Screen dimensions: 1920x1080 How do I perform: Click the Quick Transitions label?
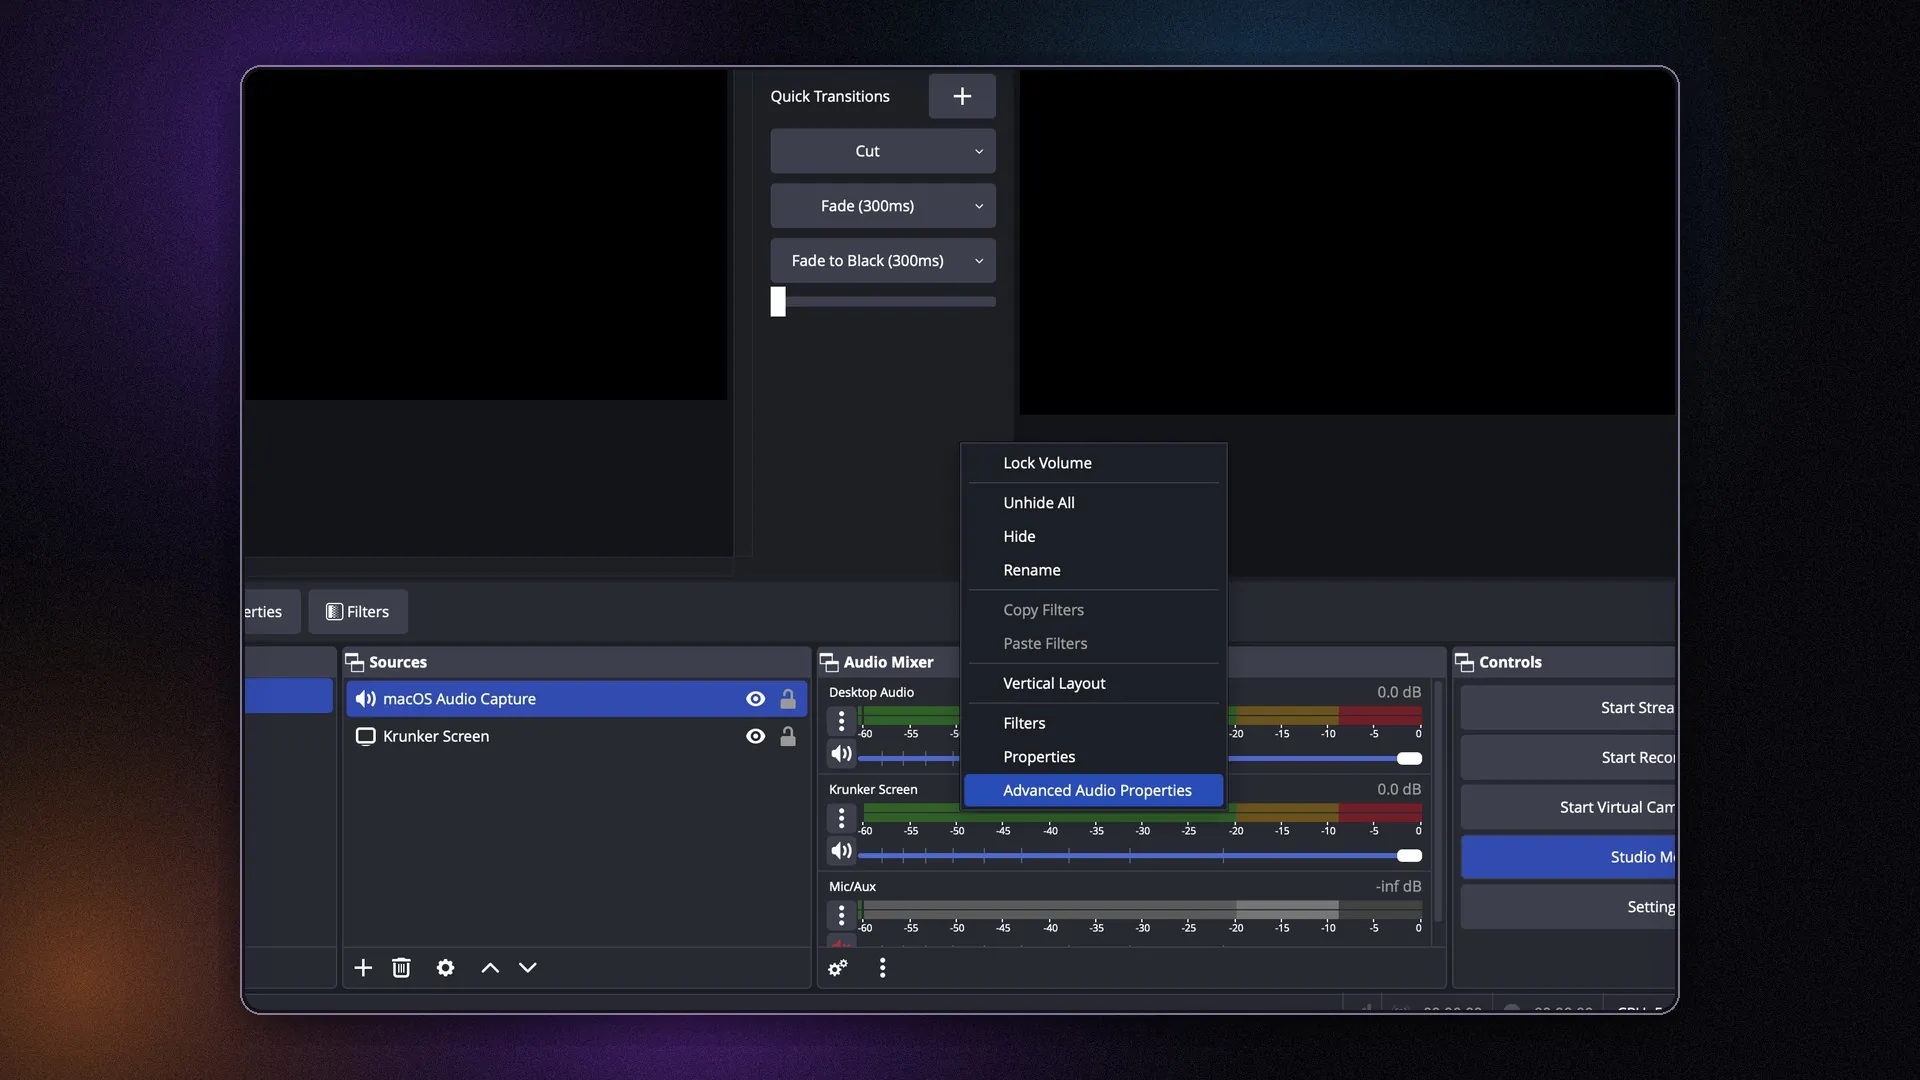[x=830, y=96]
